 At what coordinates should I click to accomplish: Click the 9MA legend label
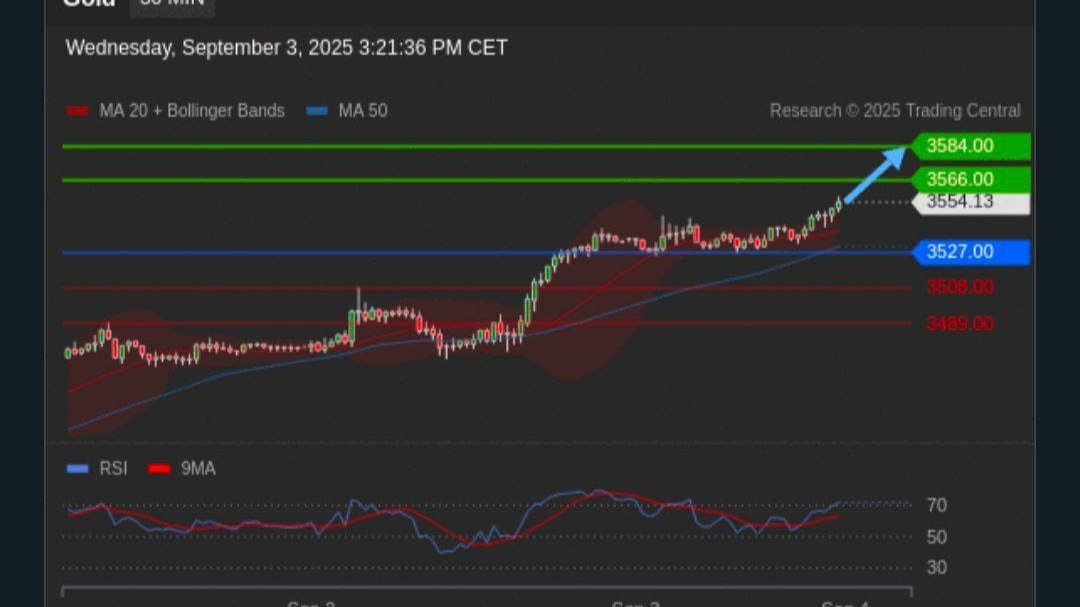(x=198, y=469)
